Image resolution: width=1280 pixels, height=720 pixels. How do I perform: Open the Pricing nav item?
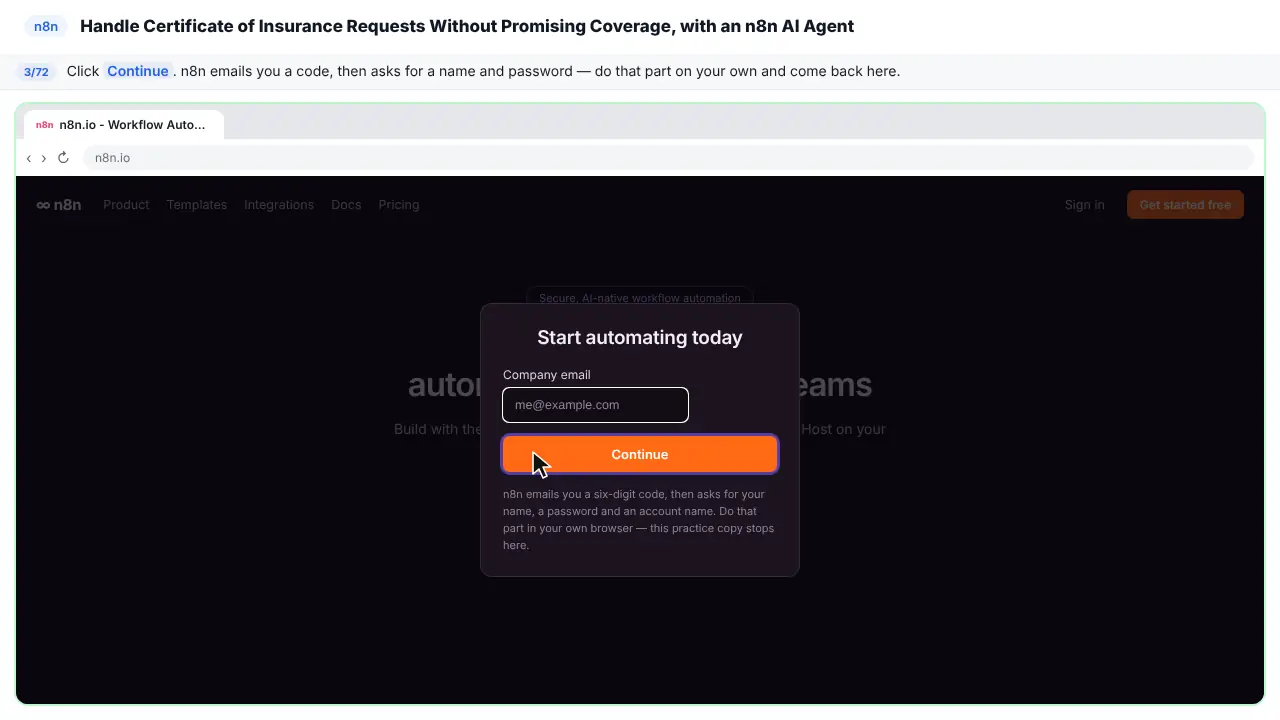tap(399, 205)
